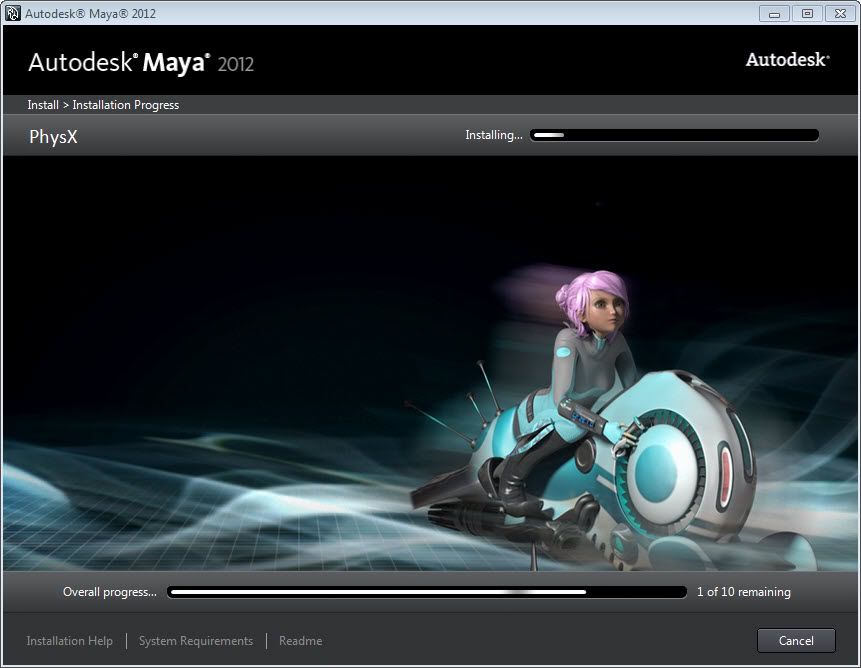Image resolution: width=861 pixels, height=668 pixels.
Task: Click the Overall progress bar
Action: [x=427, y=592]
